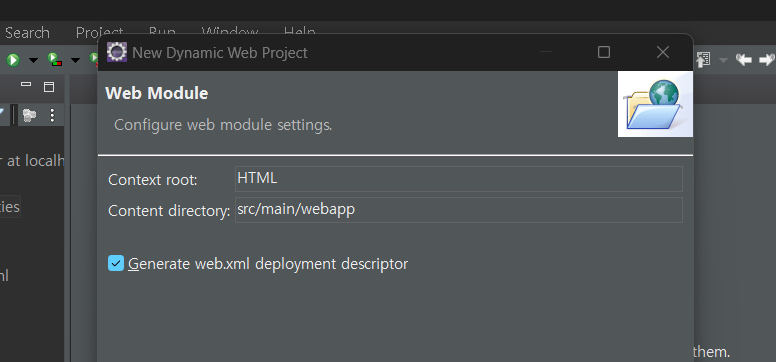The image size is (776, 362).
Task: Click the Content directory input field
Action: [459, 210]
